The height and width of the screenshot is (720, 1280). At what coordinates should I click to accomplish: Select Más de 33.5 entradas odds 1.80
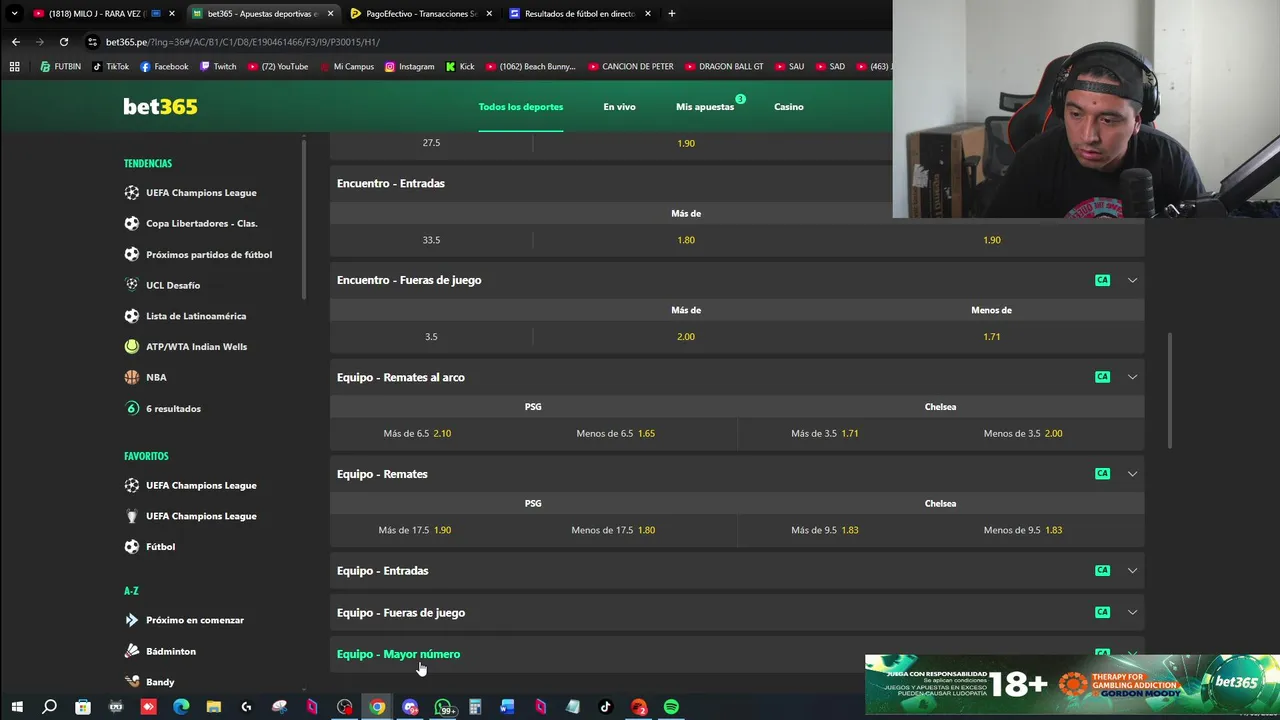(686, 240)
